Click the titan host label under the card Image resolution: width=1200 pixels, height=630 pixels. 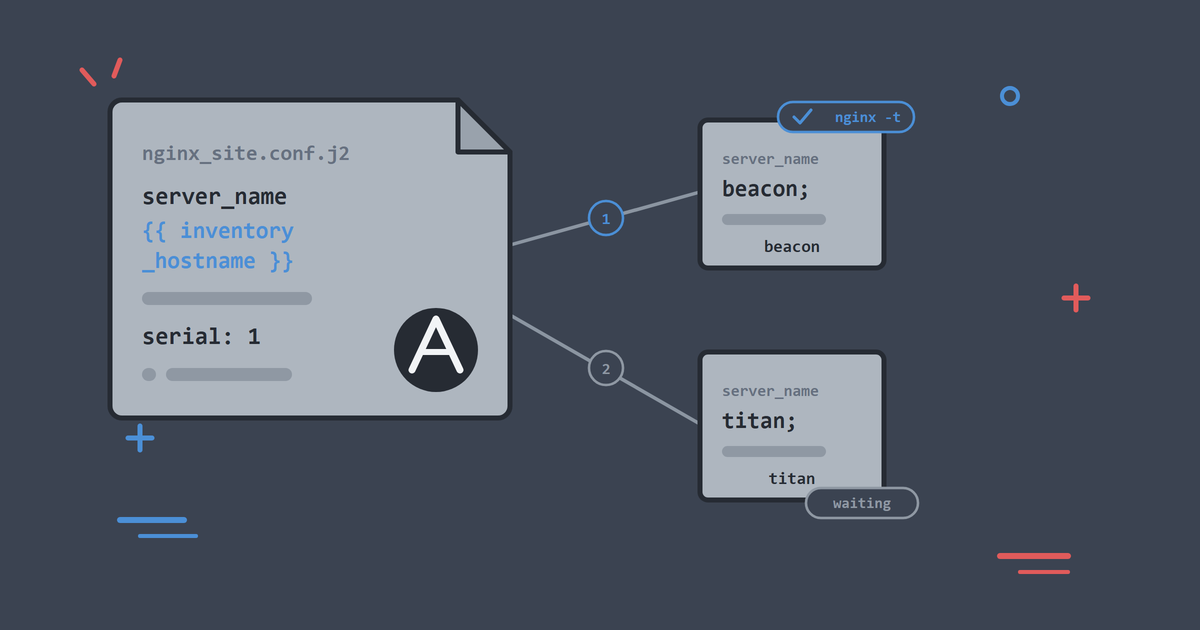792,478
